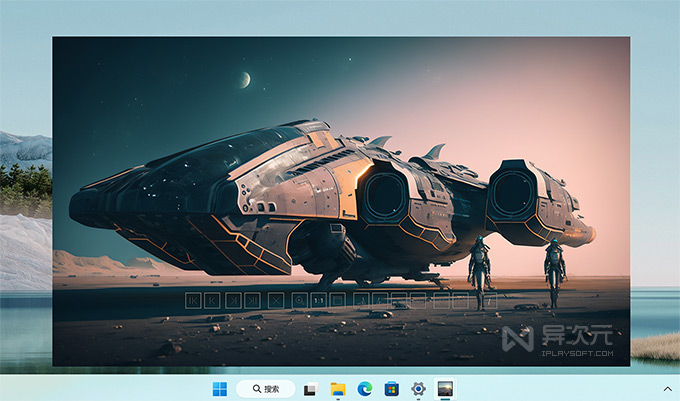This screenshot has width=680, height=401.
Task: Go to the previous image
Action: tap(212, 299)
